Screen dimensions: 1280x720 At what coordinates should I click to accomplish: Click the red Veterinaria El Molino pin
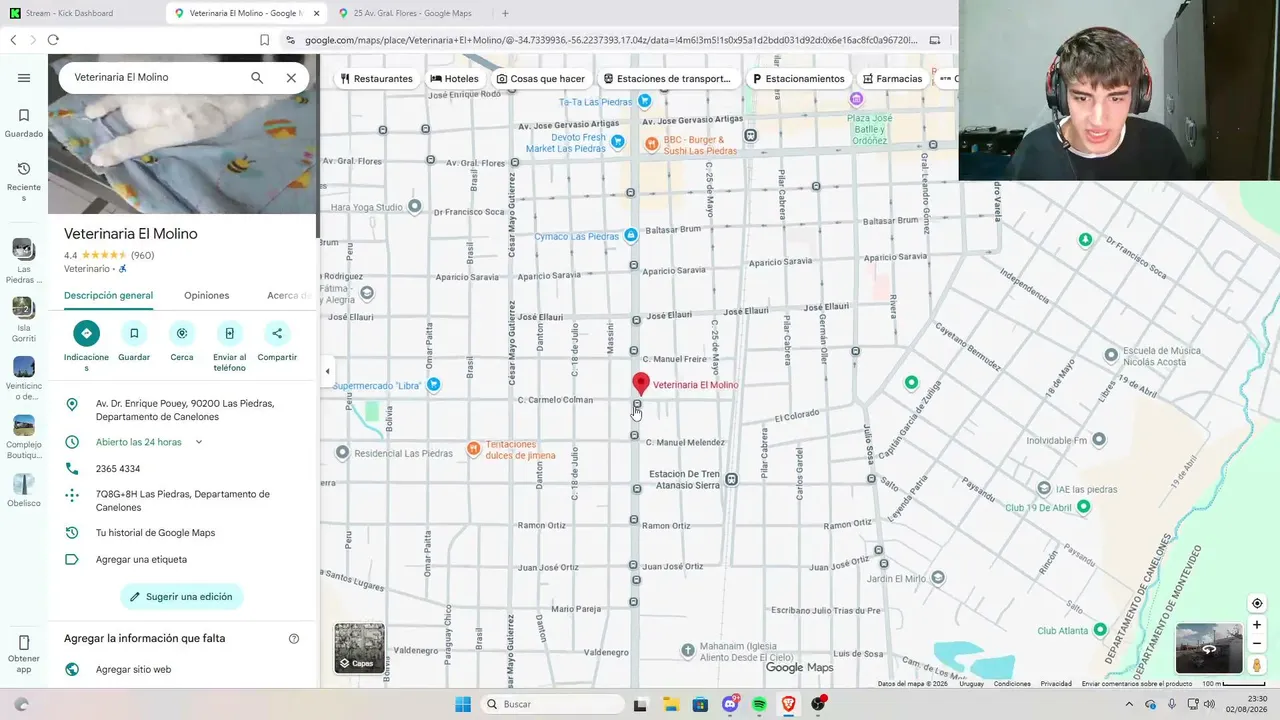(641, 383)
